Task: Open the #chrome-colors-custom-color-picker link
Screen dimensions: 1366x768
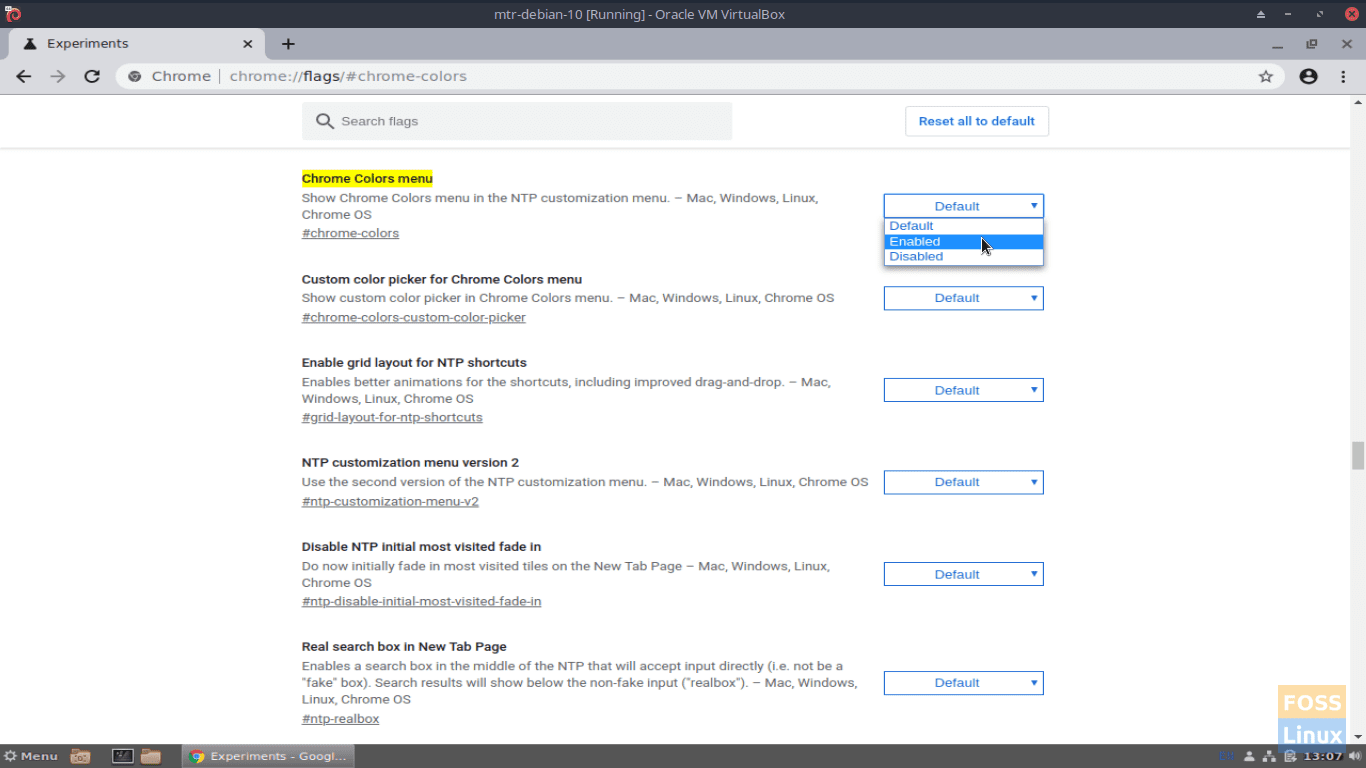Action: (x=414, y=317)
